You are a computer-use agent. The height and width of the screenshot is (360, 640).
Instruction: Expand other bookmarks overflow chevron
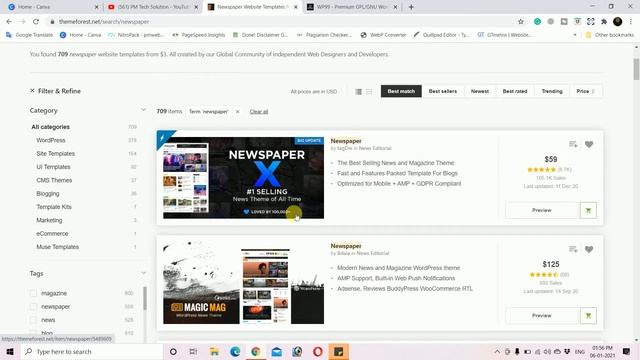575,35
